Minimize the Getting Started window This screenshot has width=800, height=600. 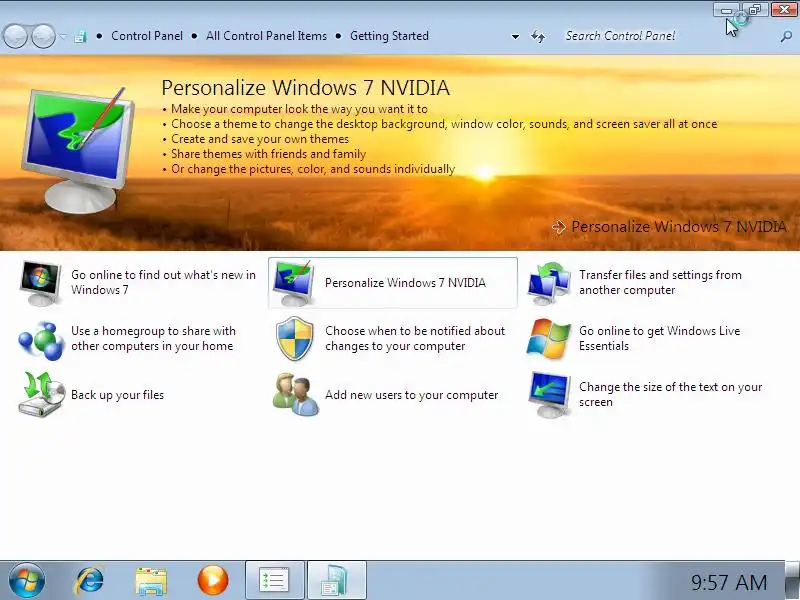[x=727, y=10]
